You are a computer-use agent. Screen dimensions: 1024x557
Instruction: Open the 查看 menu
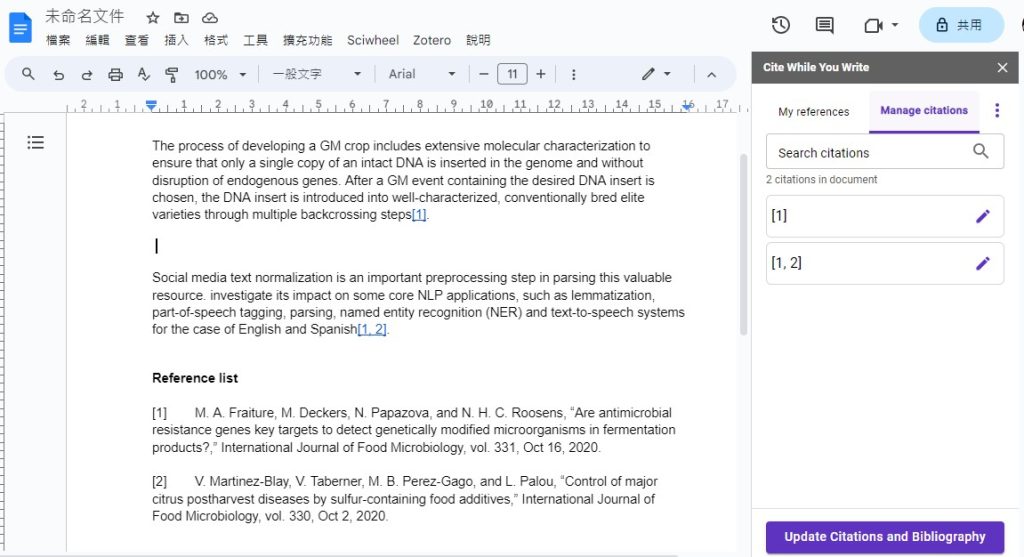[x=136, y=40]
